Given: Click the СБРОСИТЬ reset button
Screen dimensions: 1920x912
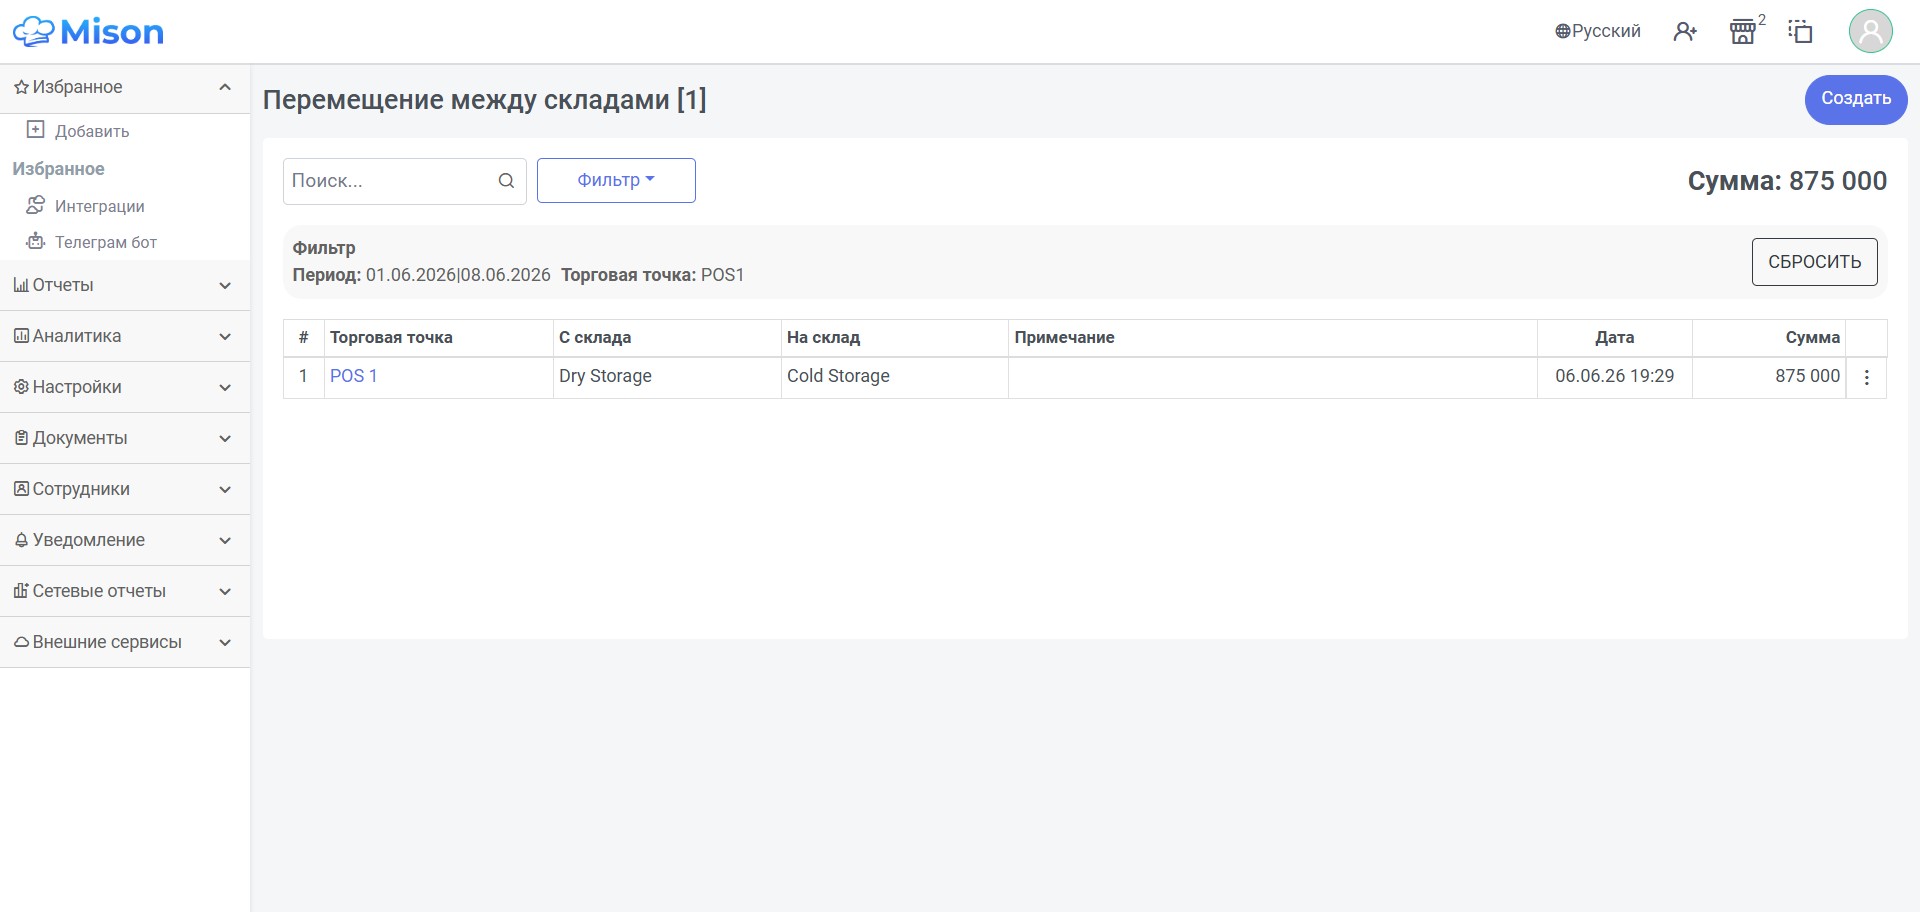Looking at the screenshot, I should pos(1814,262).
